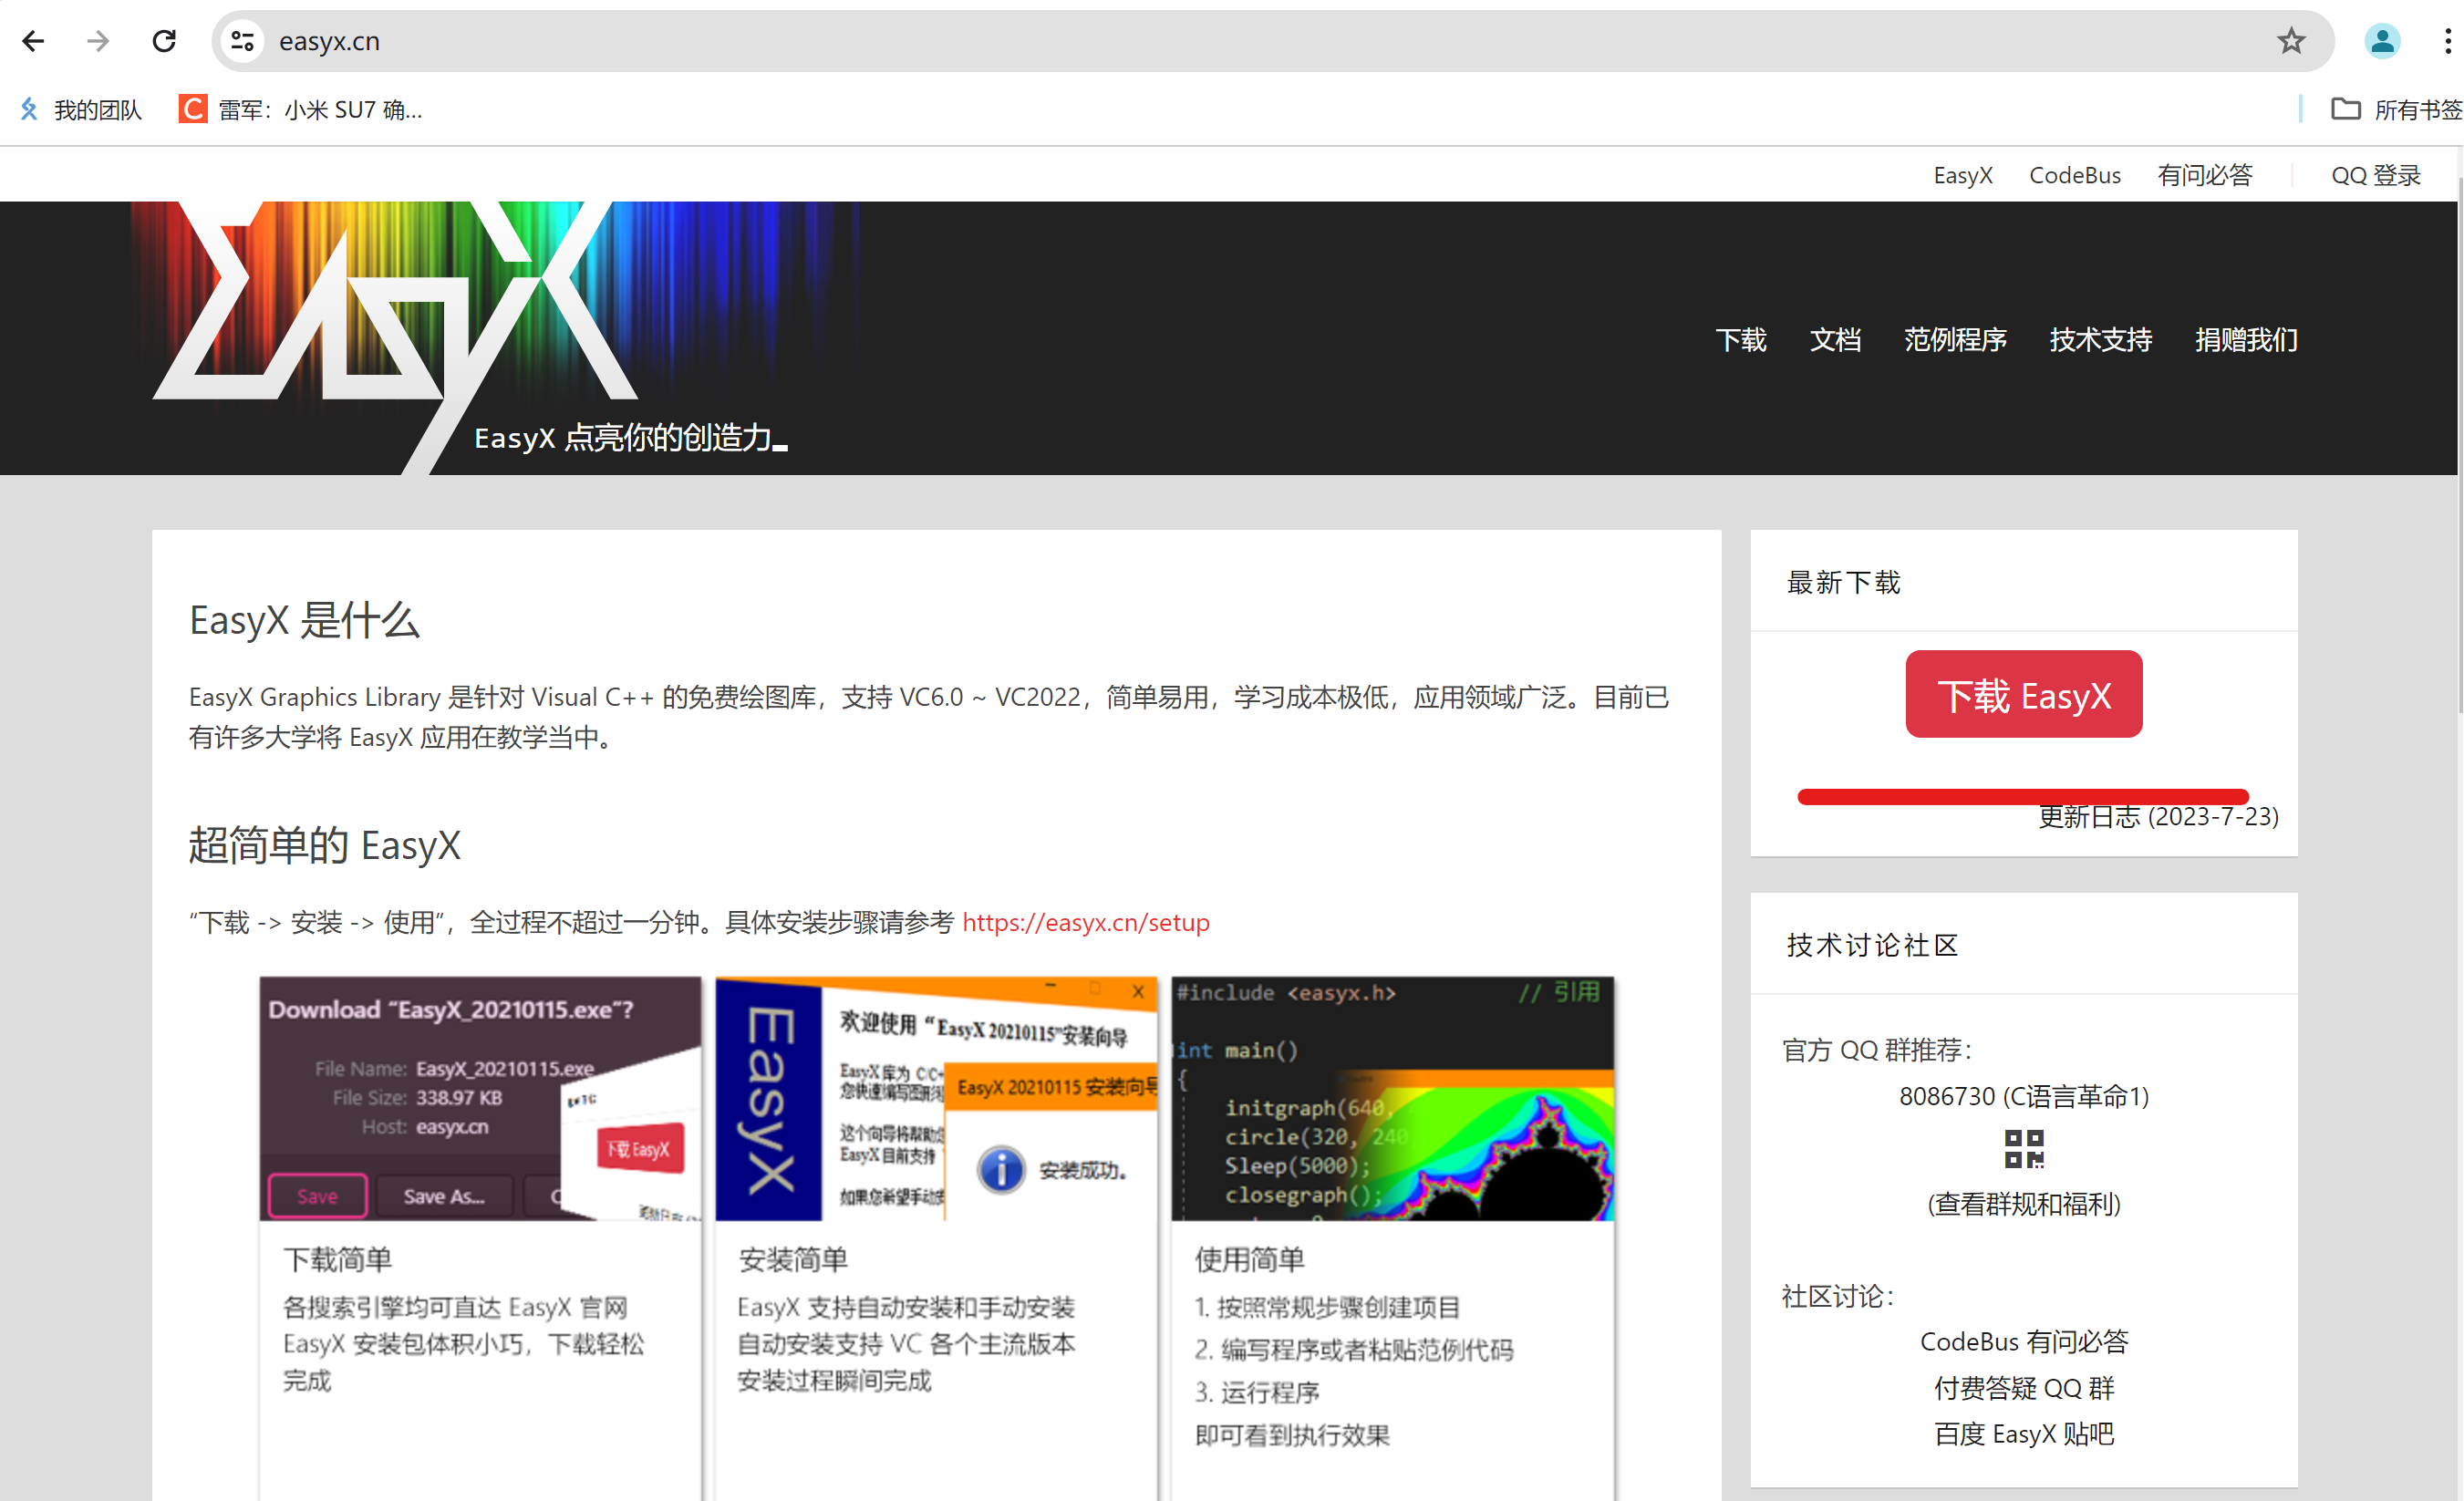The image size is (2464, 1501).
Task: Click the QR code icon
Action: coord(2024,1150)
